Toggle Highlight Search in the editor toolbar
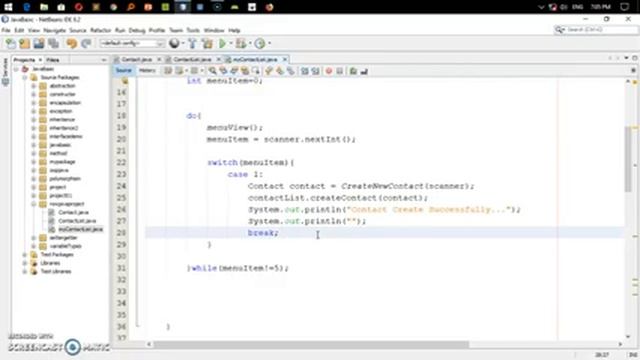 (x=244, y=71)
